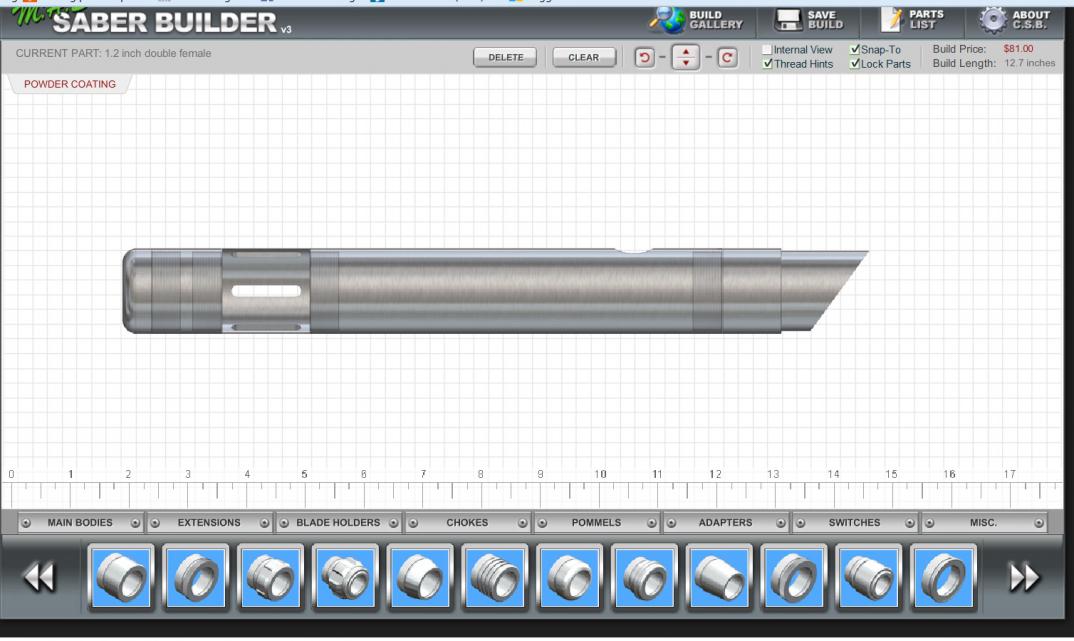Expand the Pommels parts category
The image size is (1074, 641).
pos(596,522)
